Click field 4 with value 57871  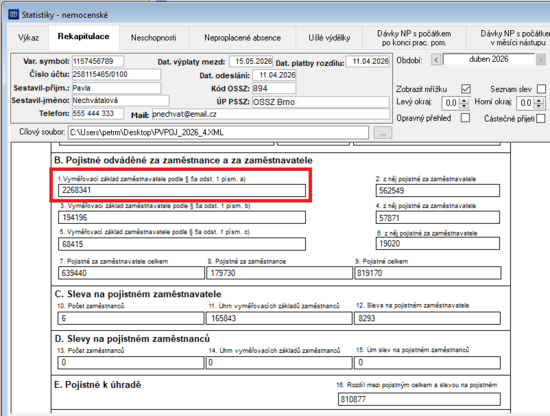(x=438, y=218)
